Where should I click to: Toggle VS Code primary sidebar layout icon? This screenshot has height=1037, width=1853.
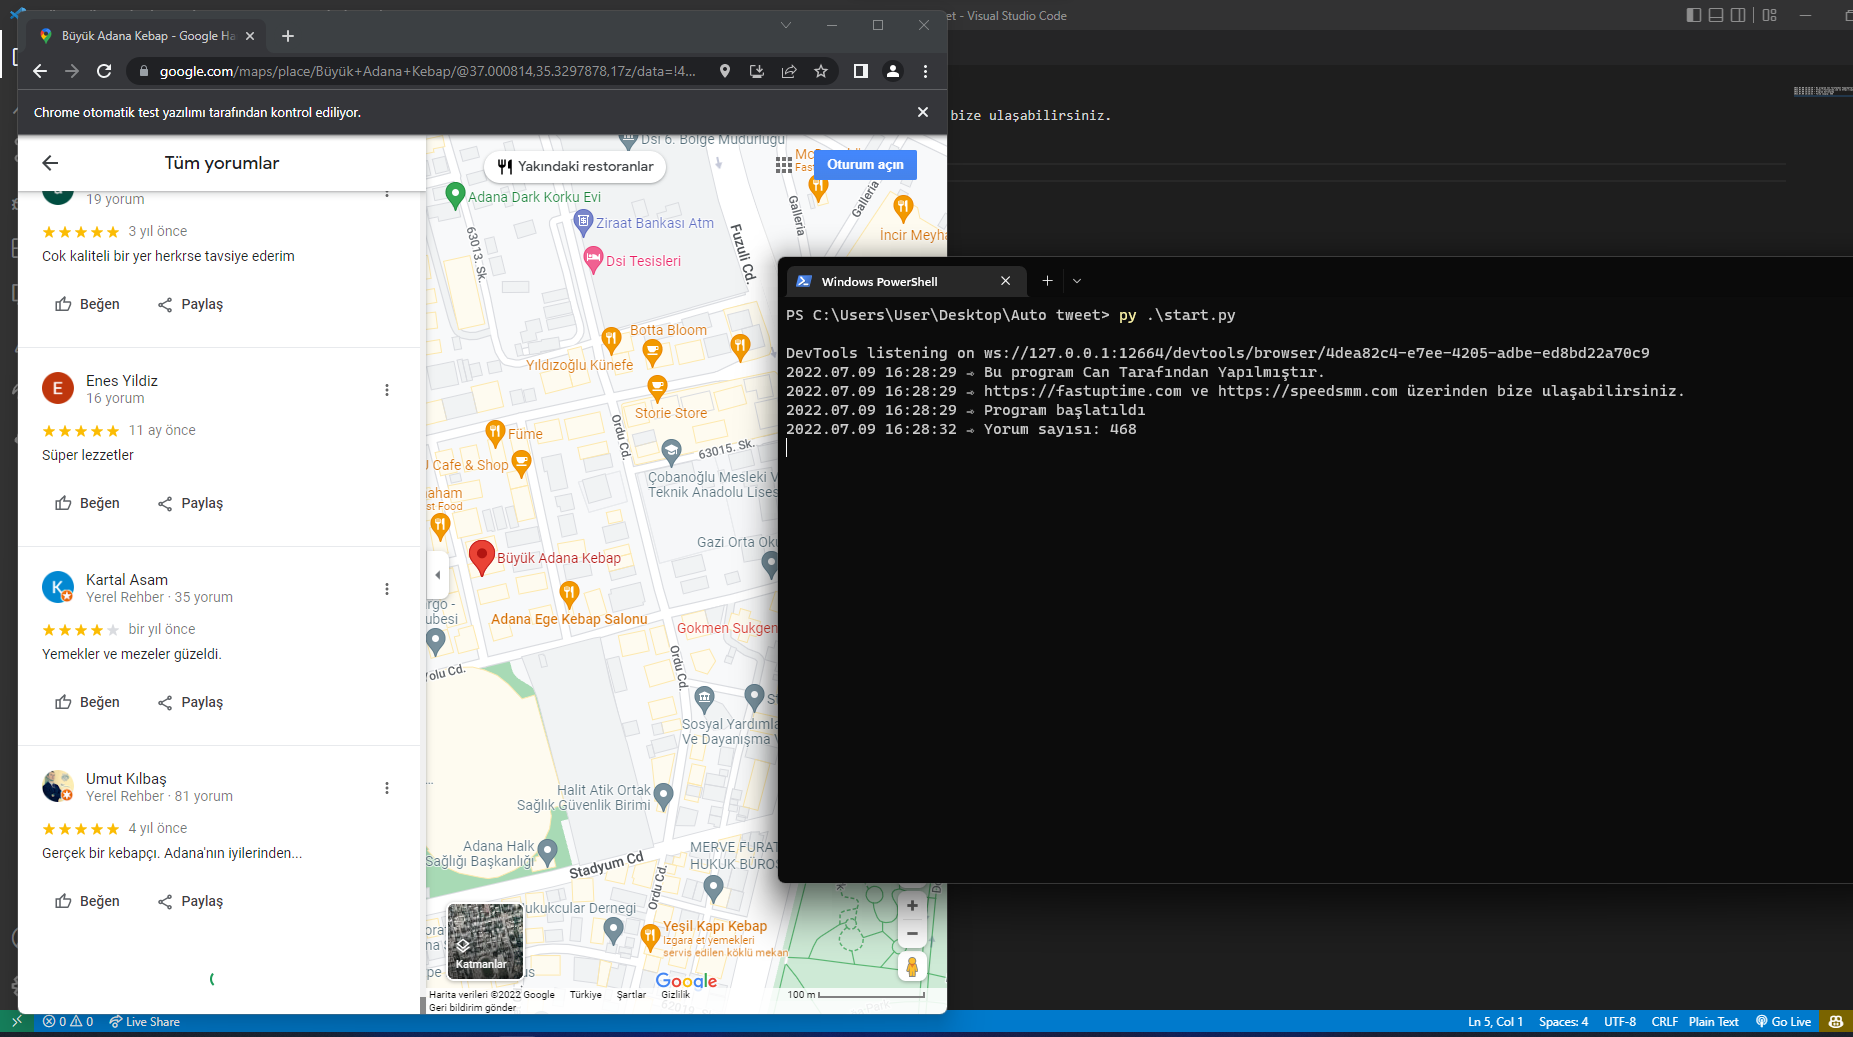1693,15
